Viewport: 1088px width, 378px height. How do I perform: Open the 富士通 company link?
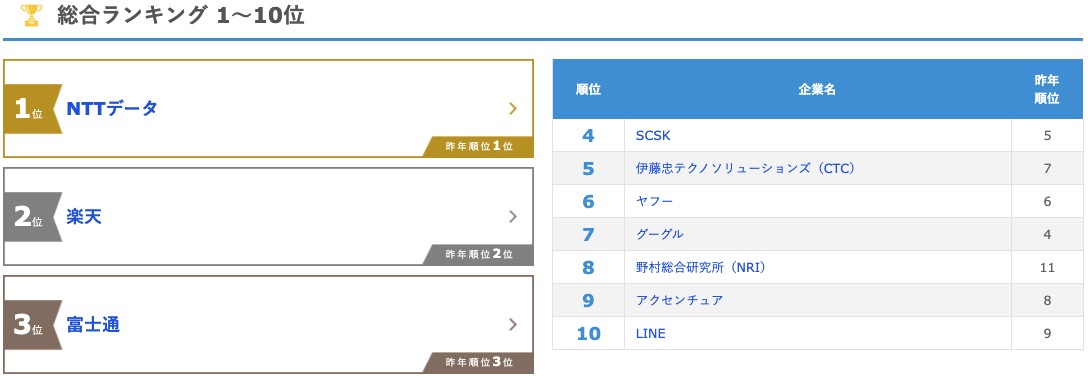click(93, 325)
